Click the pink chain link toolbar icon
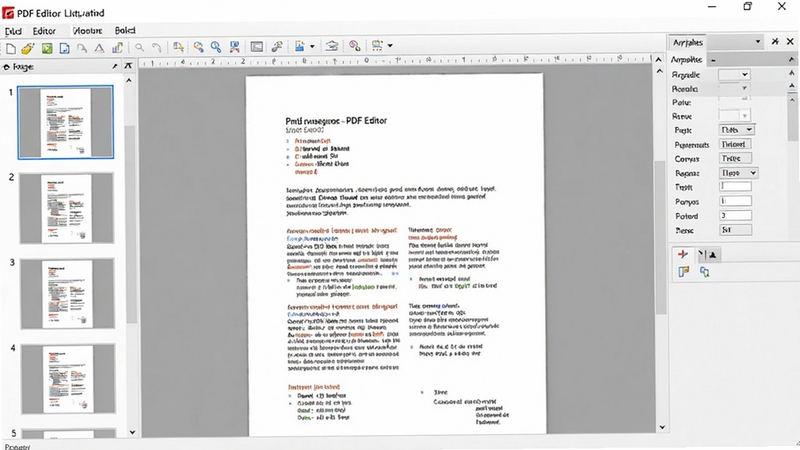 click(x=355, y=46)
